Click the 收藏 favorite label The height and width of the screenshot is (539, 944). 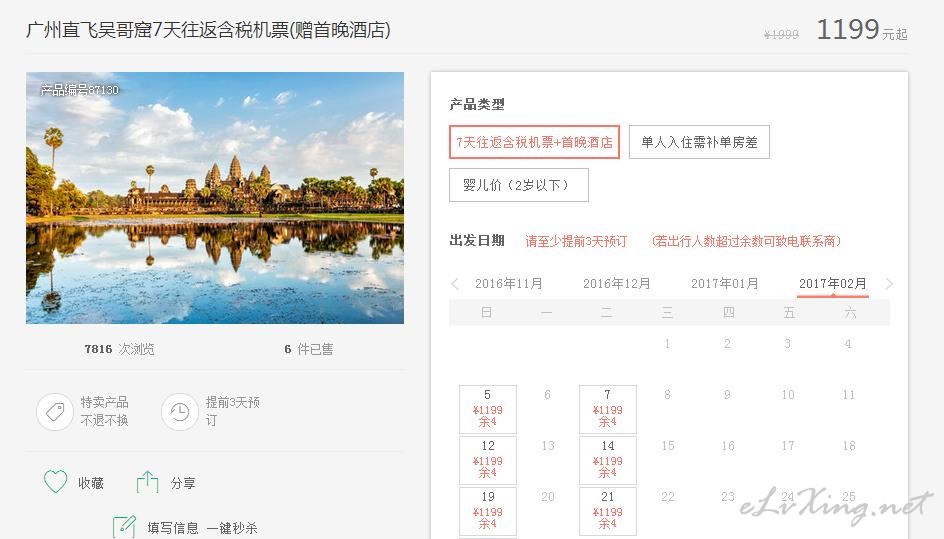(x=91, y=483)
